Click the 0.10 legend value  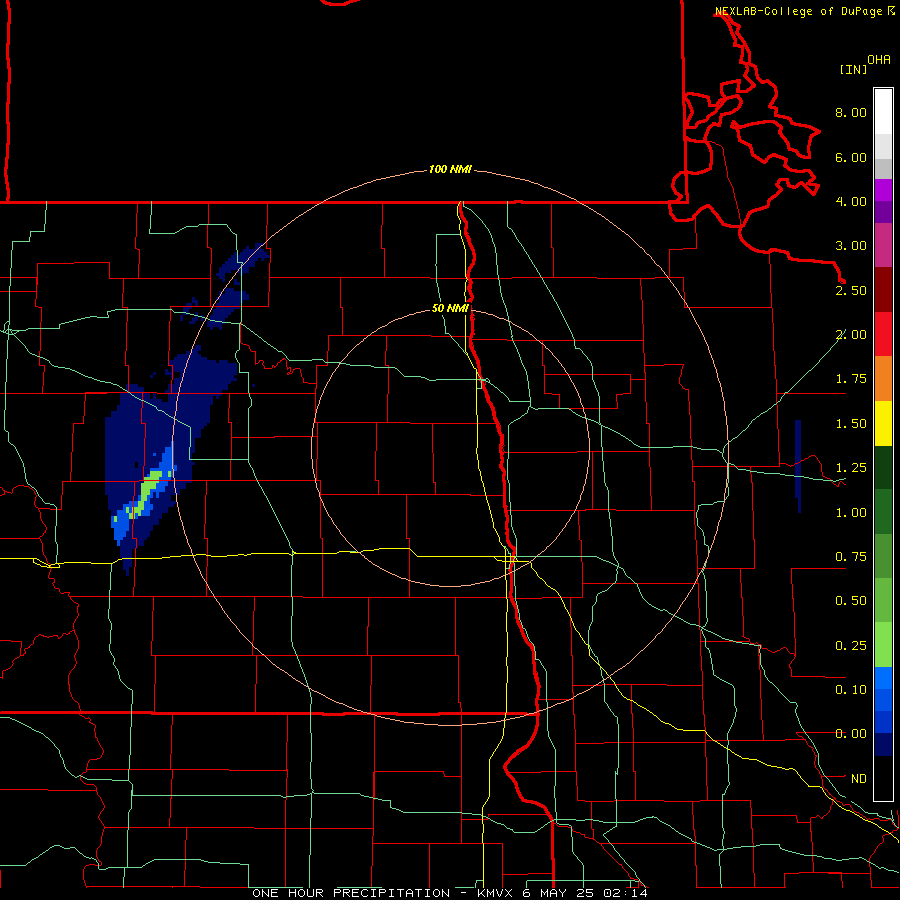pyautogui.click(x=851, y=690)
